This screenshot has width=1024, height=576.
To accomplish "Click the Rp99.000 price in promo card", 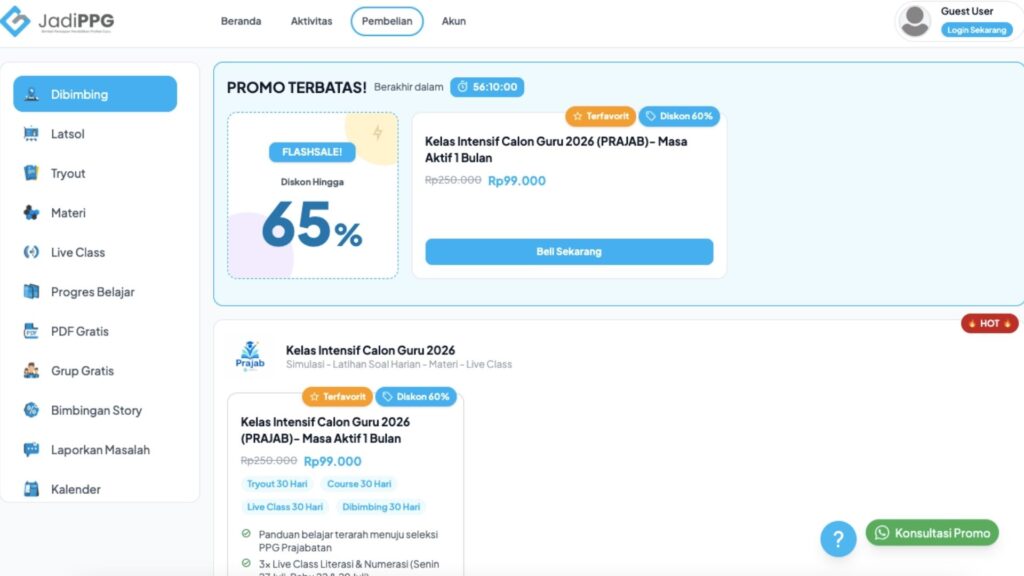I will pos(517,181).
